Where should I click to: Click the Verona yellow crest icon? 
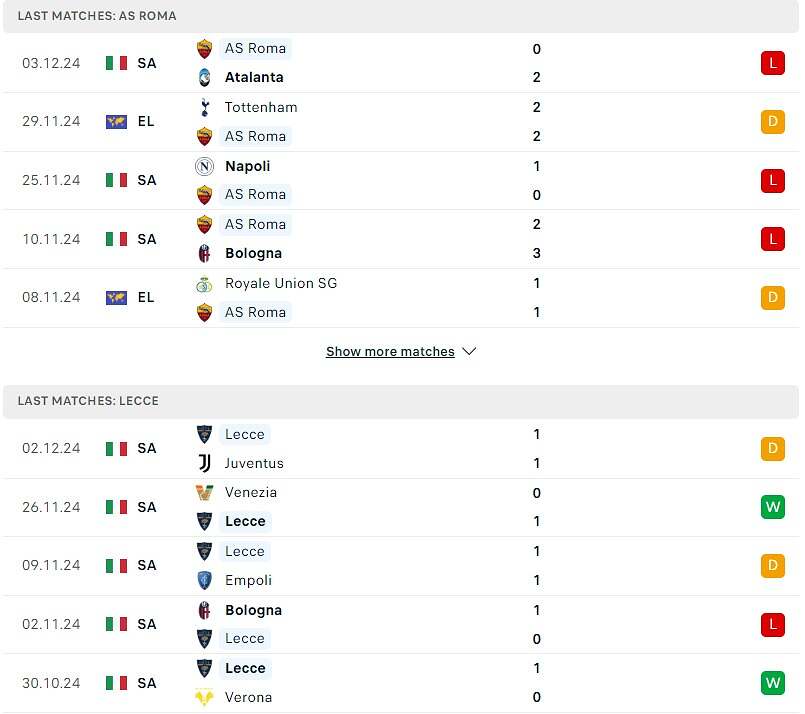point(204,697)
